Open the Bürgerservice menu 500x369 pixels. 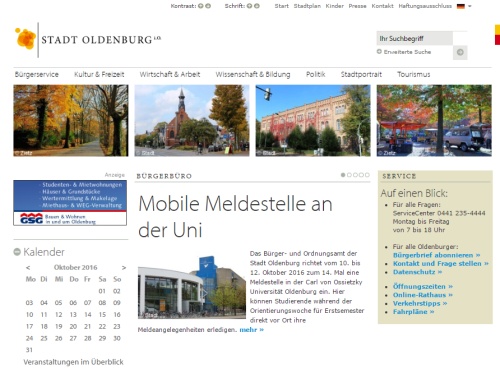point(37,74)
